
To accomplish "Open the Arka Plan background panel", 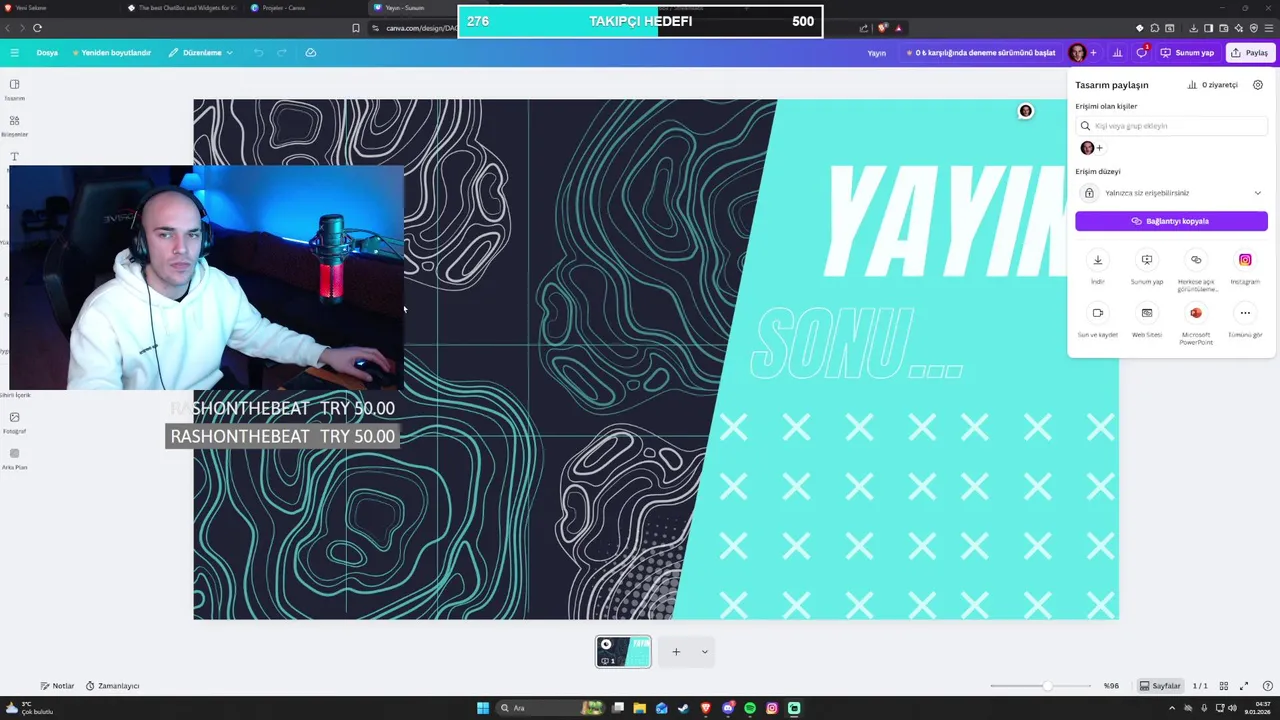I will 14,459.
